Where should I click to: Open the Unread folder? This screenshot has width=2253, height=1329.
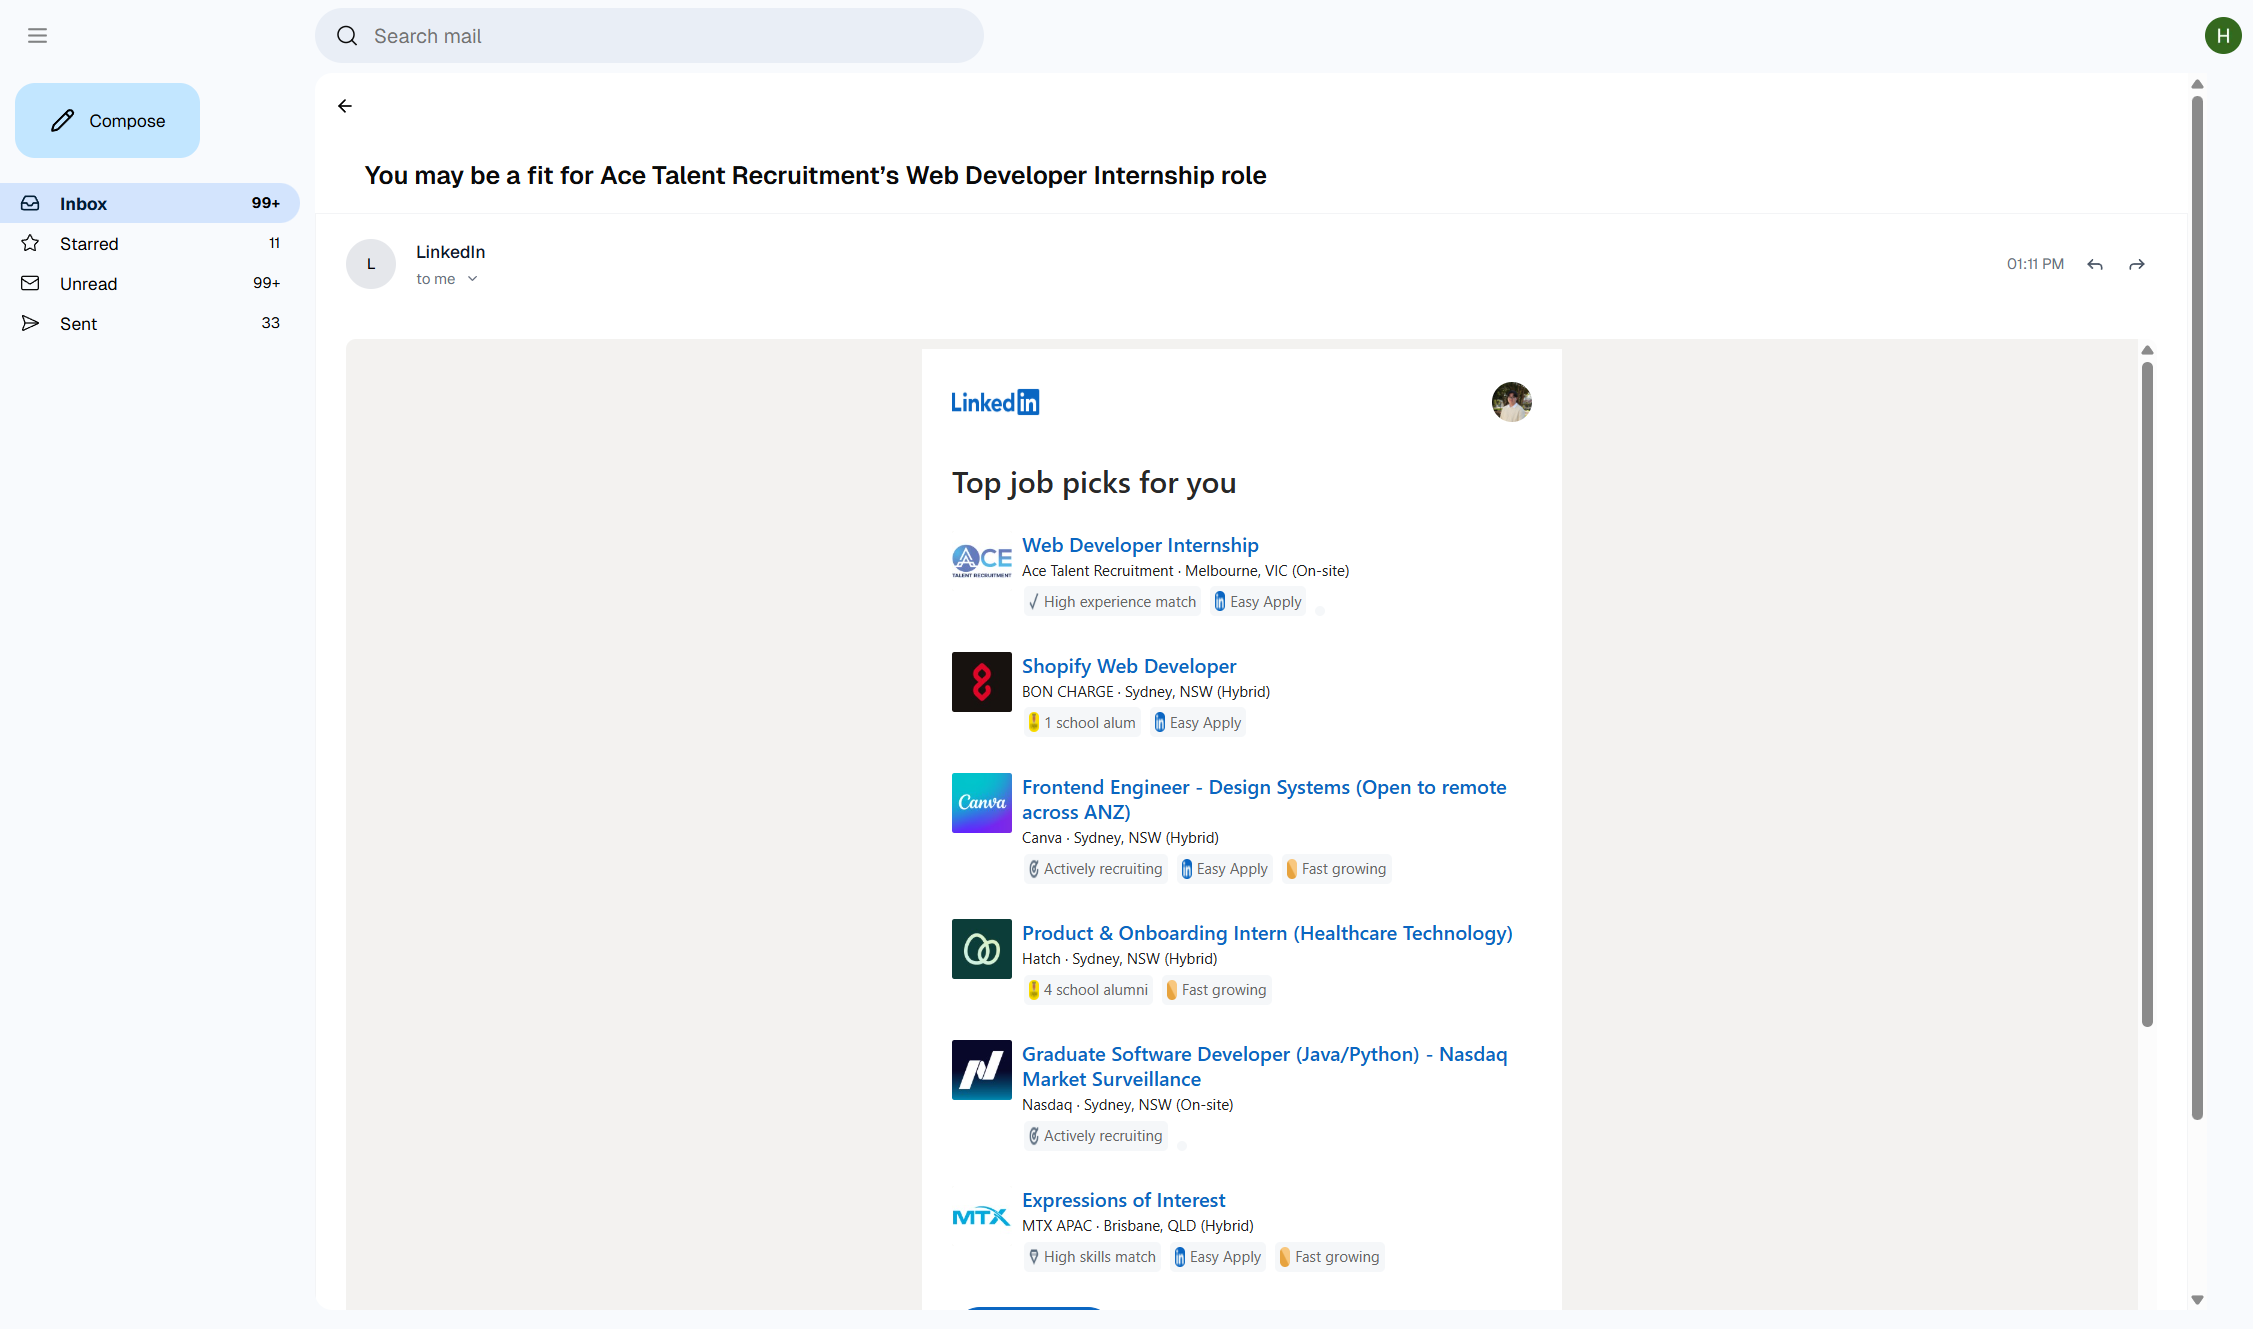click(x=150, y=283)
